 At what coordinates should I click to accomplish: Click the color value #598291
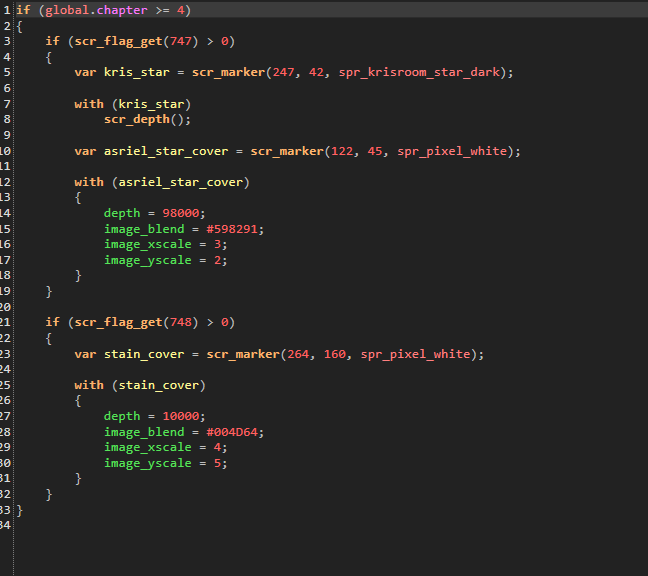click(232, 229)
